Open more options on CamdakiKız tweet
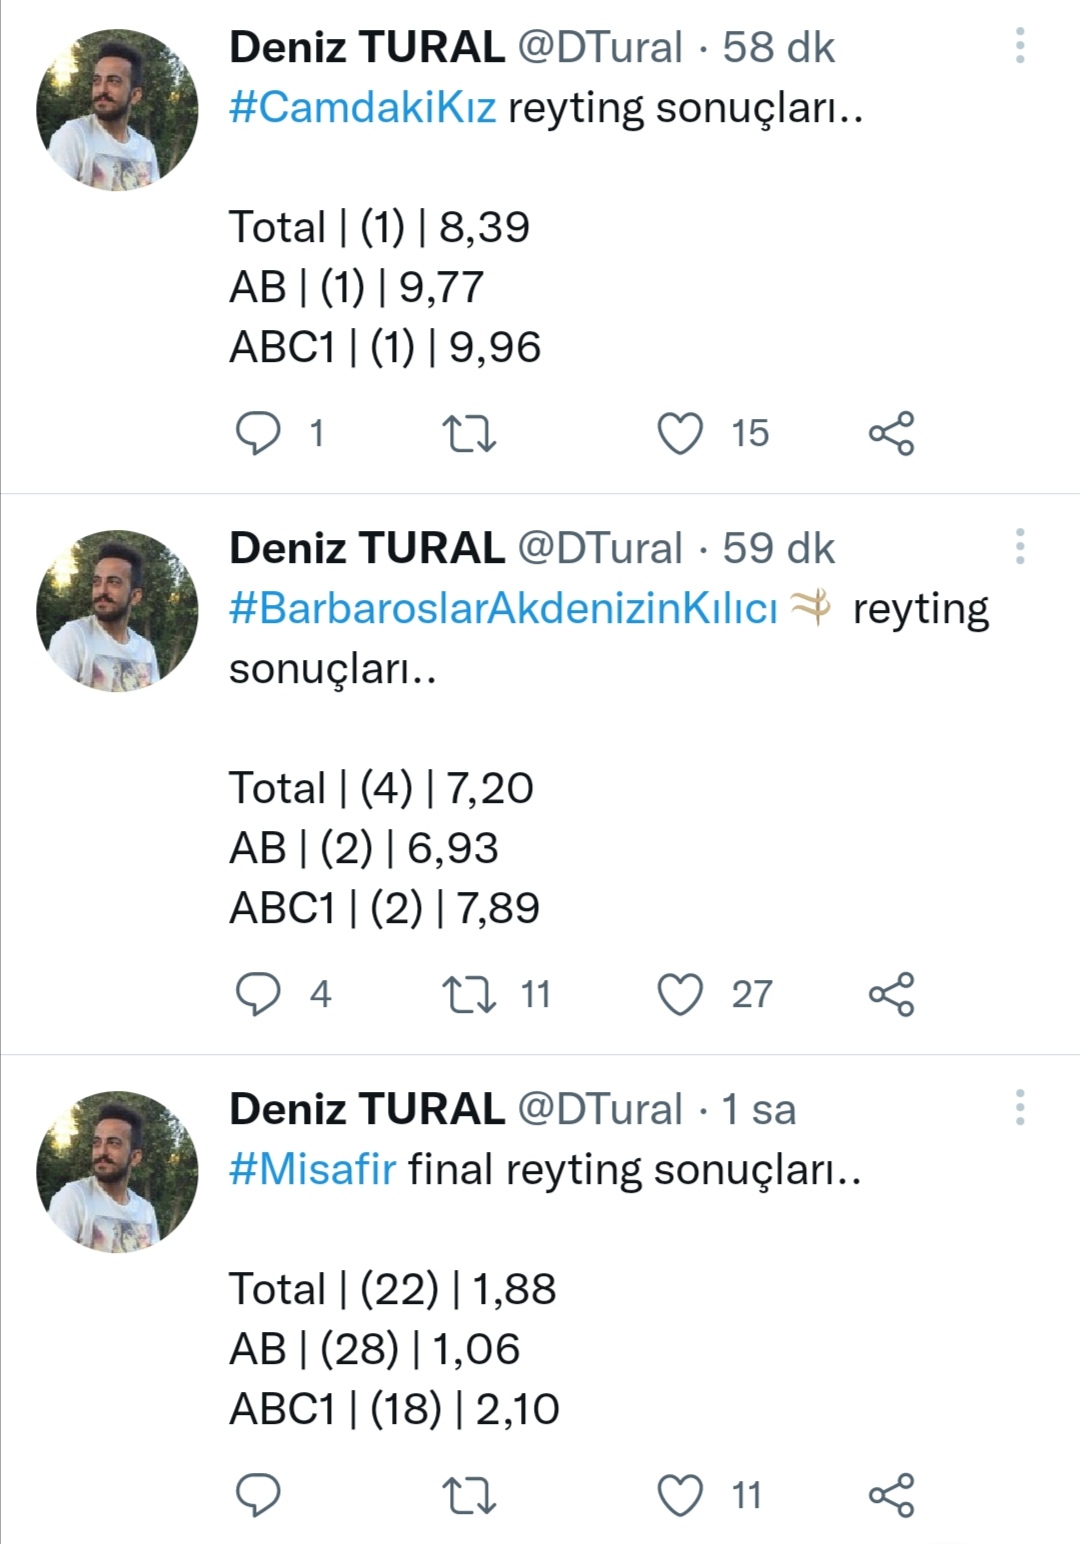 1020,46
